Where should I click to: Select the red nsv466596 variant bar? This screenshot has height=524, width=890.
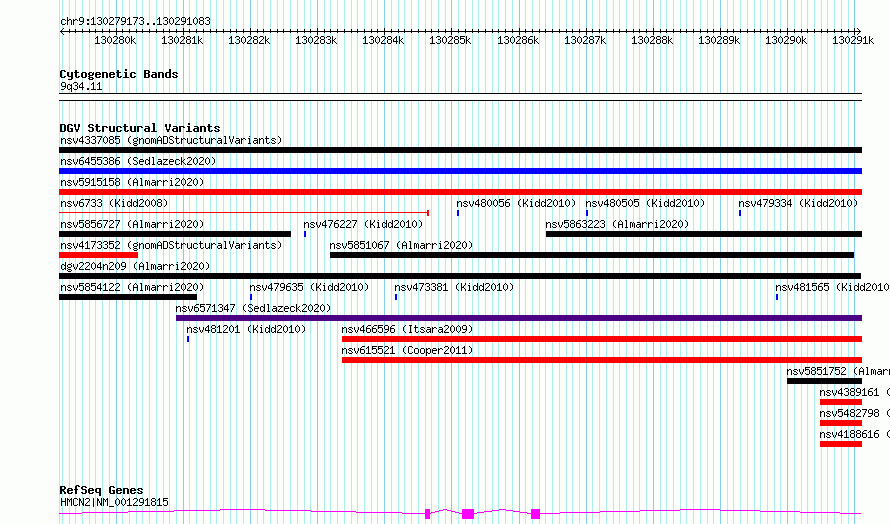[602, 339]
